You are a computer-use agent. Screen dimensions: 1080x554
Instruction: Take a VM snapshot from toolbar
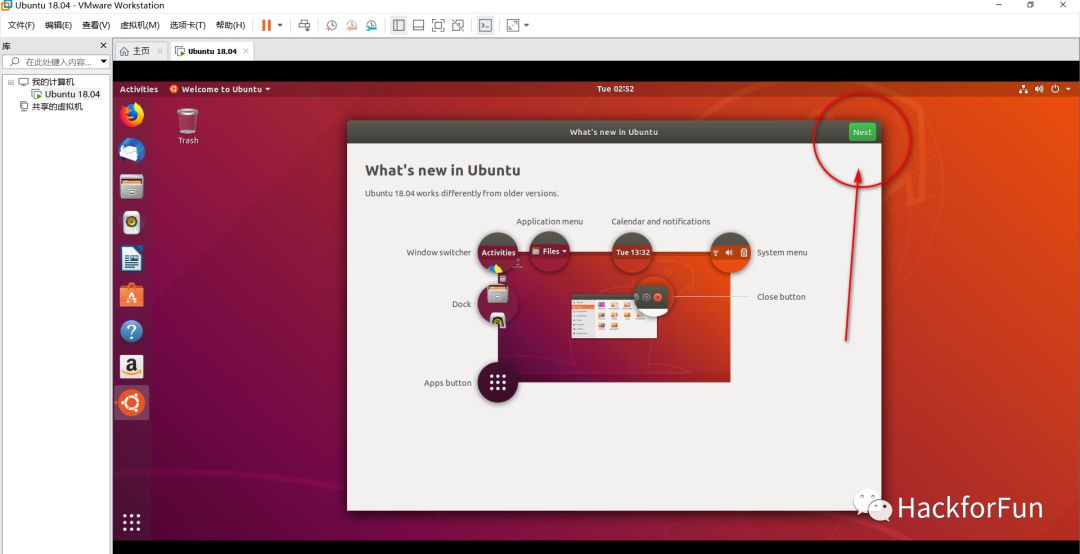click(x=332, y=25)
